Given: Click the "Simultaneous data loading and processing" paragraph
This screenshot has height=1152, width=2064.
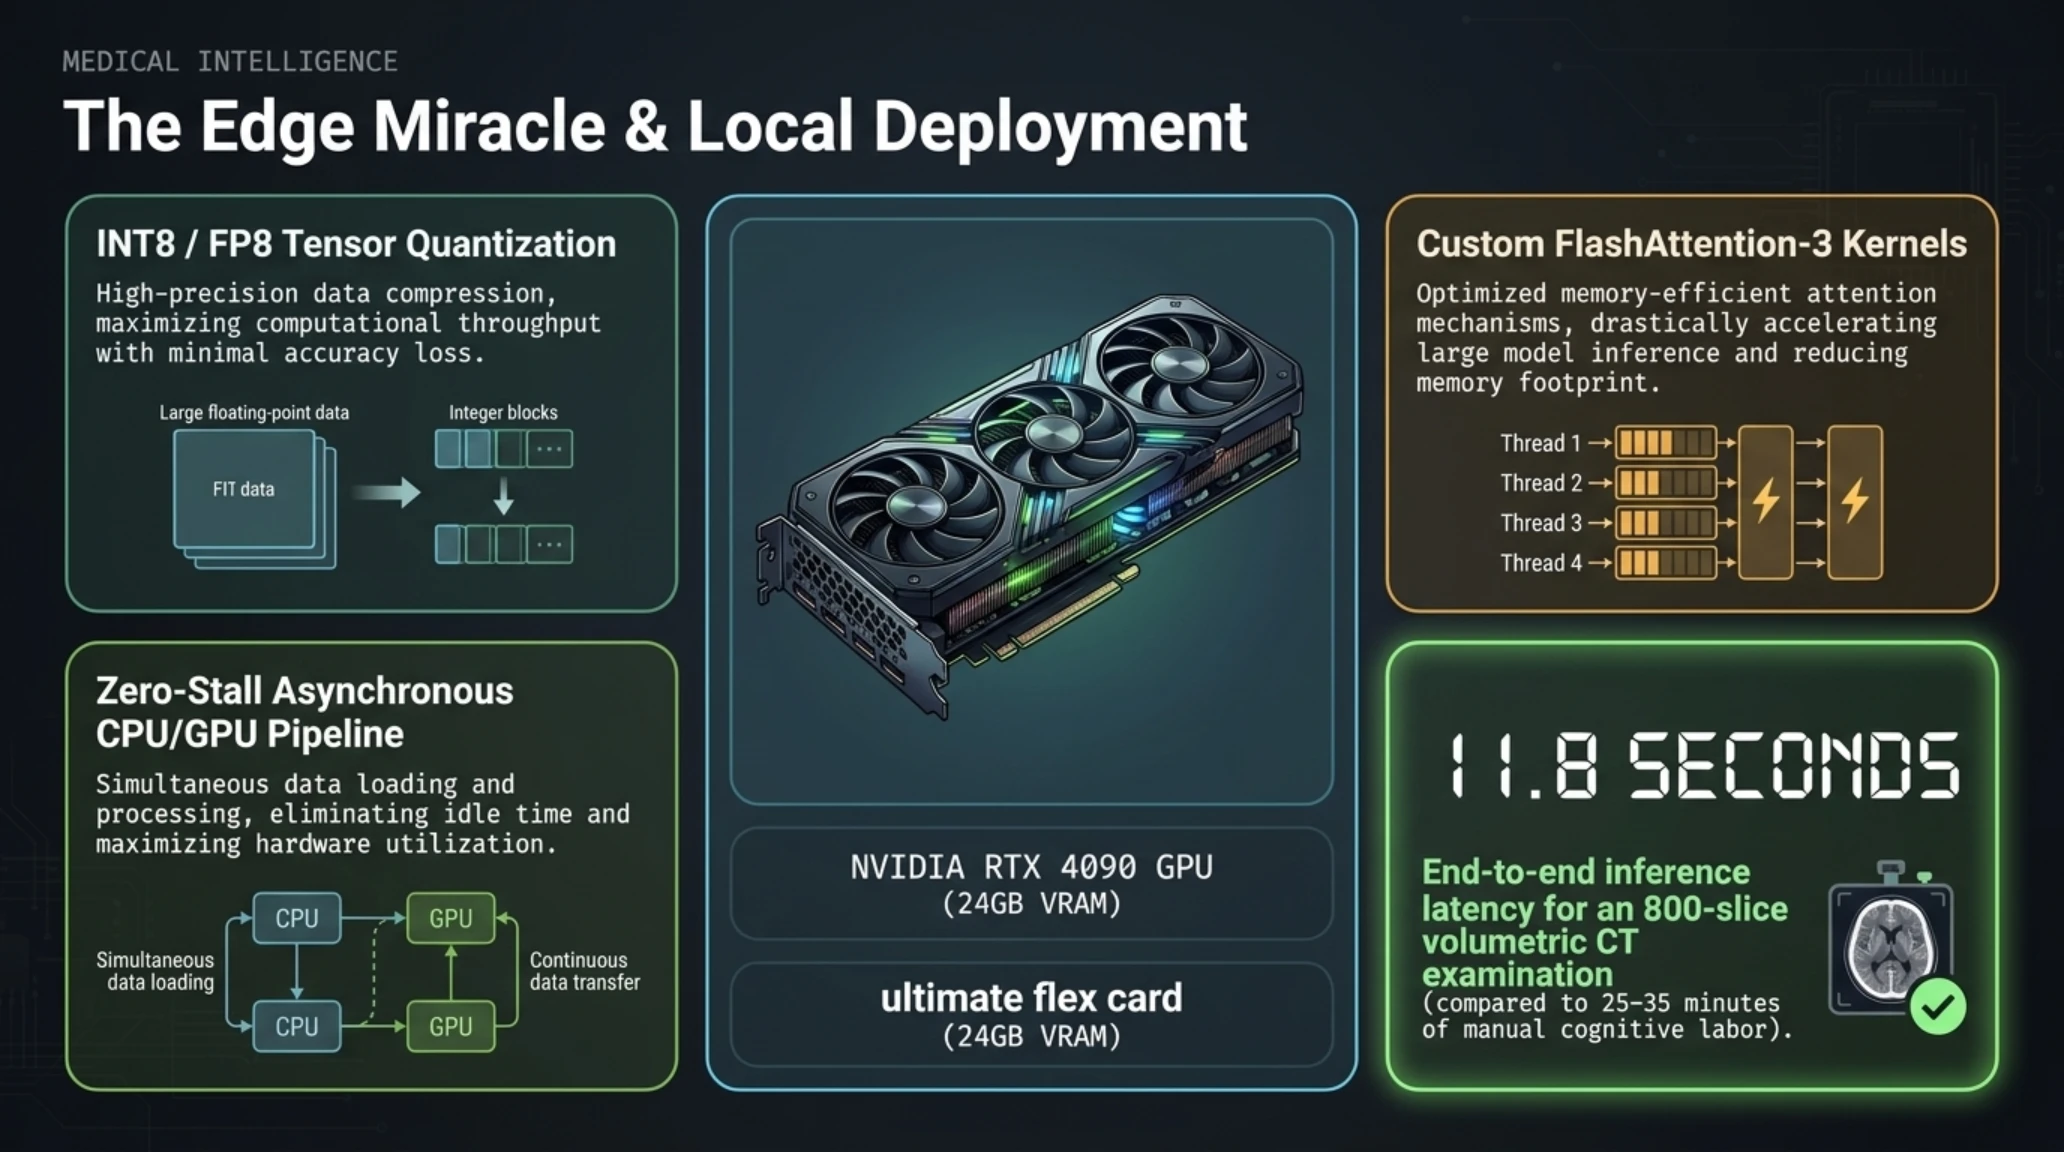Looking at the screenshot, I should point(363,814).
